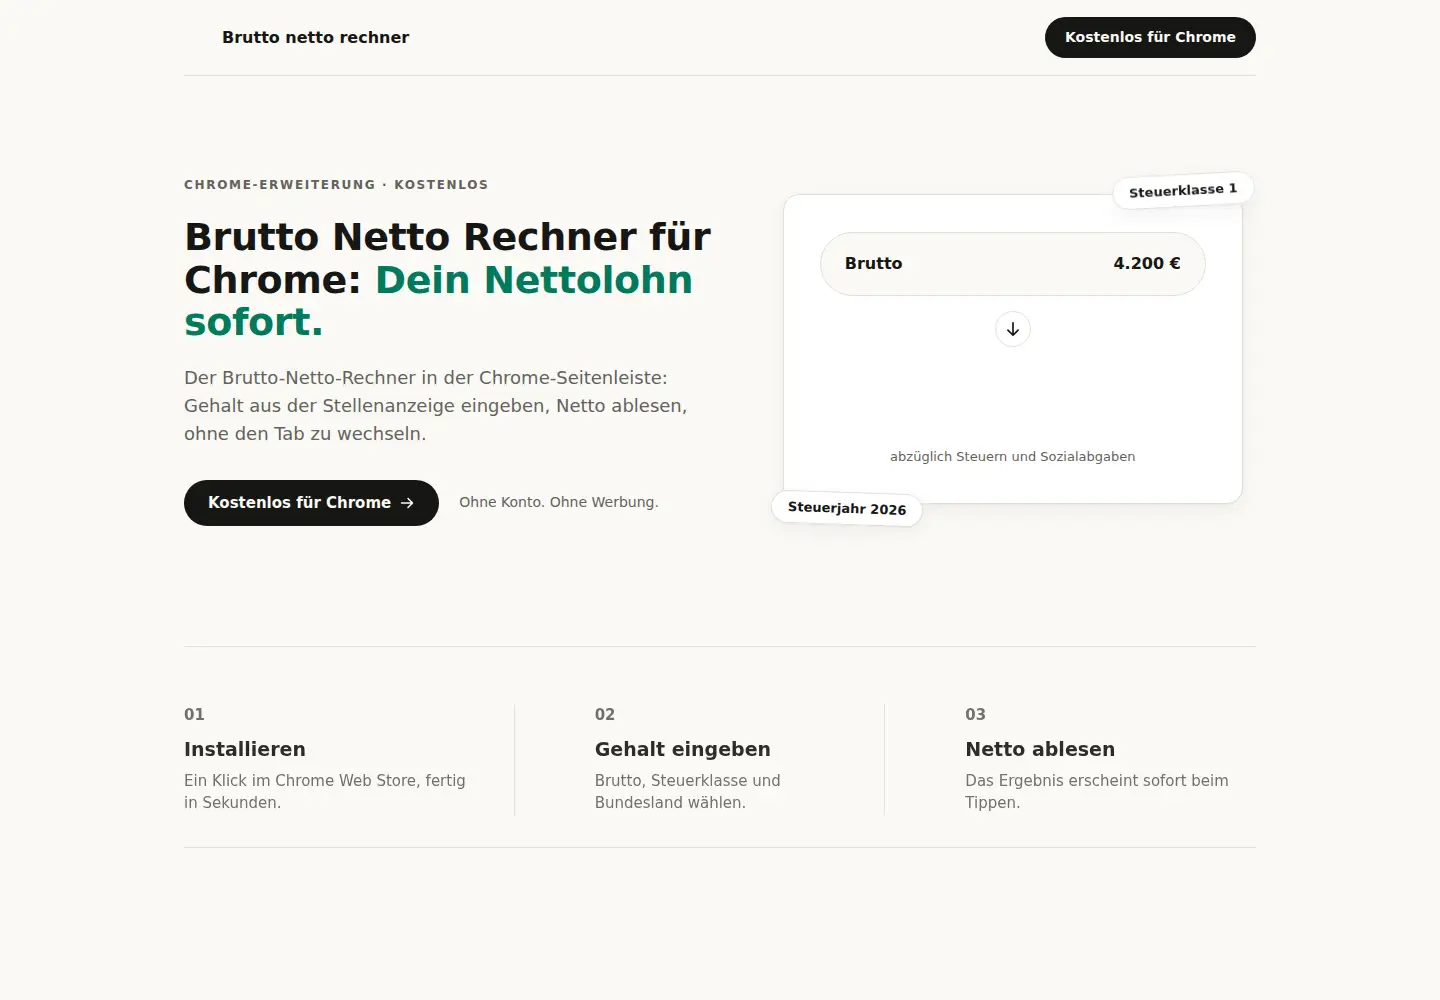
Task: Click 'Brutto, Steuerklasse und Bundesland wählen.' description
Action: pos(688,791)
